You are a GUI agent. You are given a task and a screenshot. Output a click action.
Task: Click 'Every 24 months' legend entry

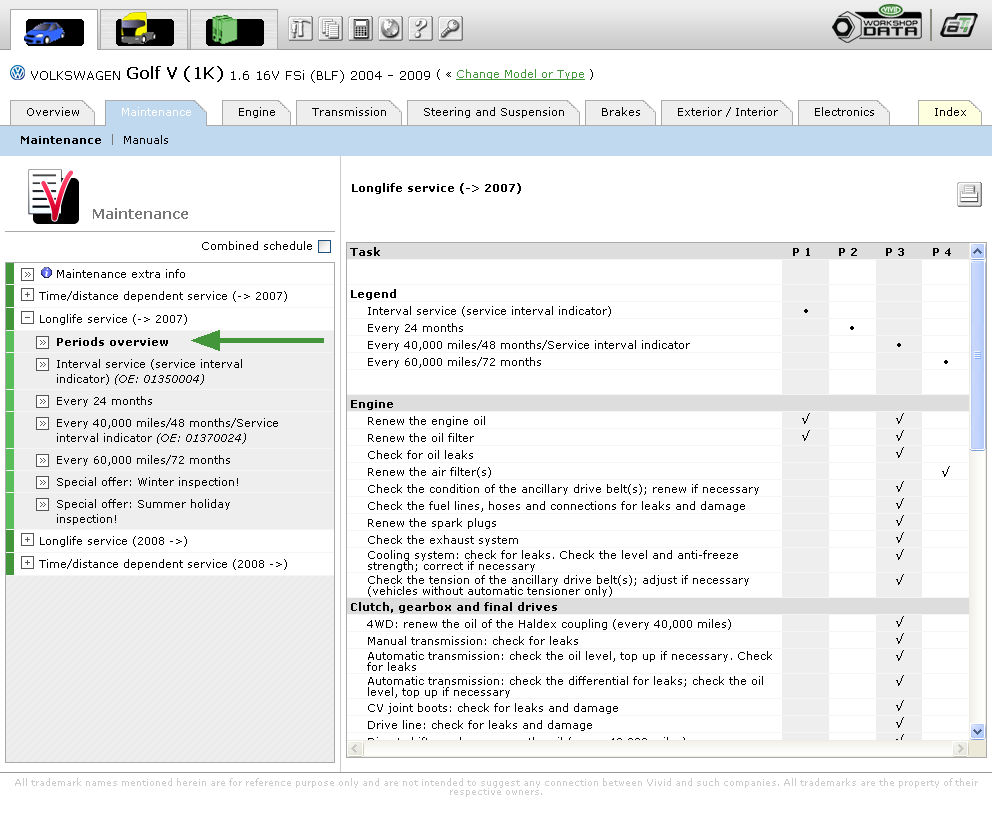(415, 328)
